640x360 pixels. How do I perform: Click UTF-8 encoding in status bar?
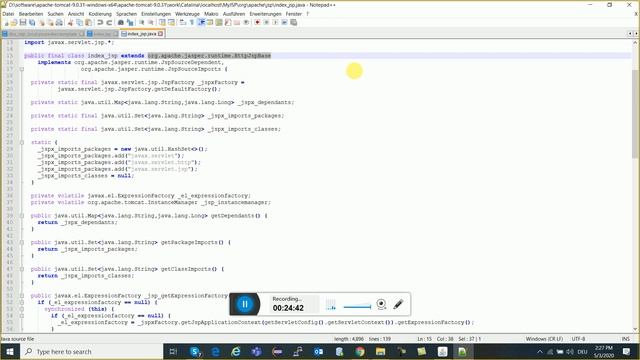pyautogui.click(x=578, y=339)
